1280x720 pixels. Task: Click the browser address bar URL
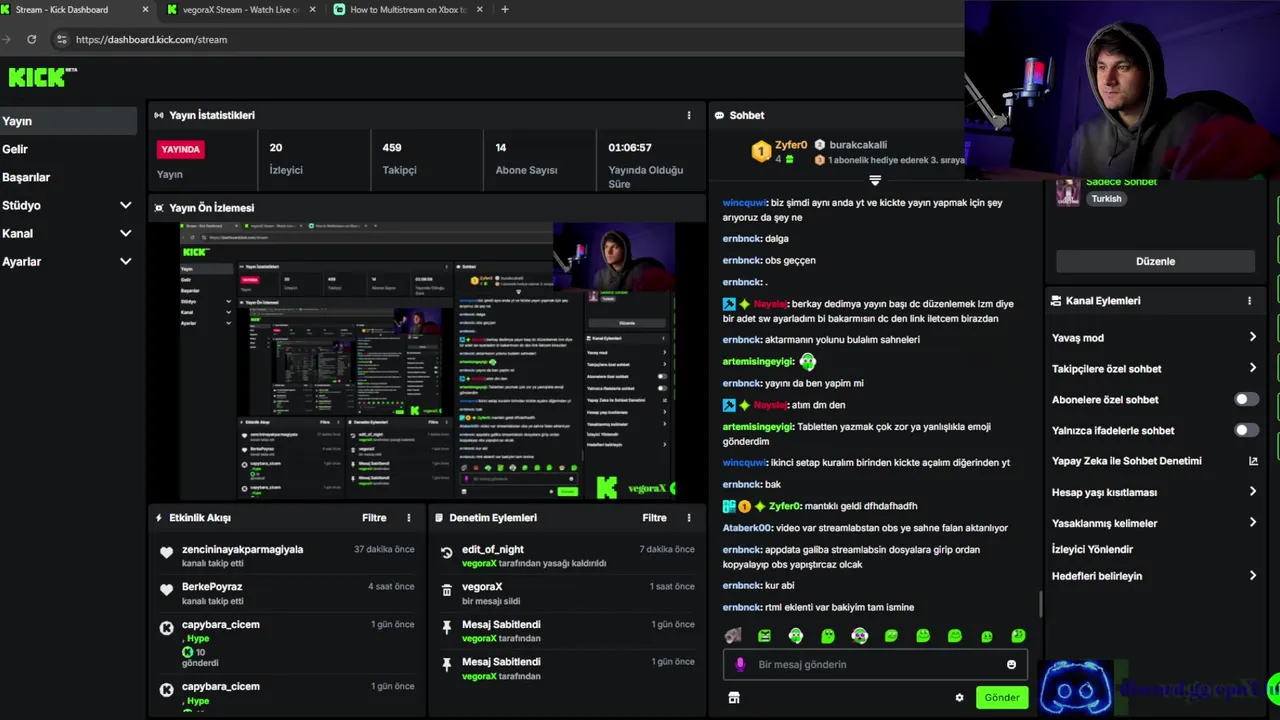pos(151,39)
